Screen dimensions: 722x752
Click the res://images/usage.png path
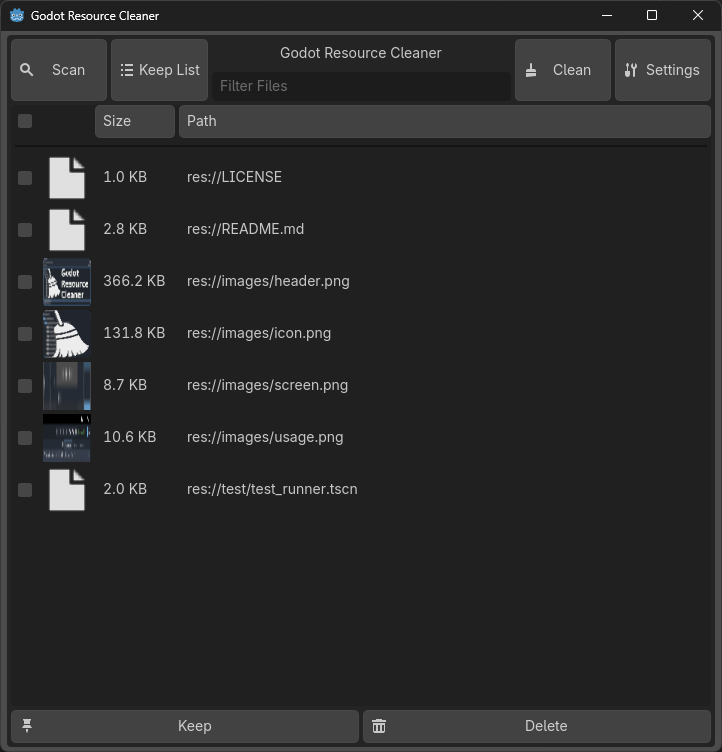tap(265, 437)
